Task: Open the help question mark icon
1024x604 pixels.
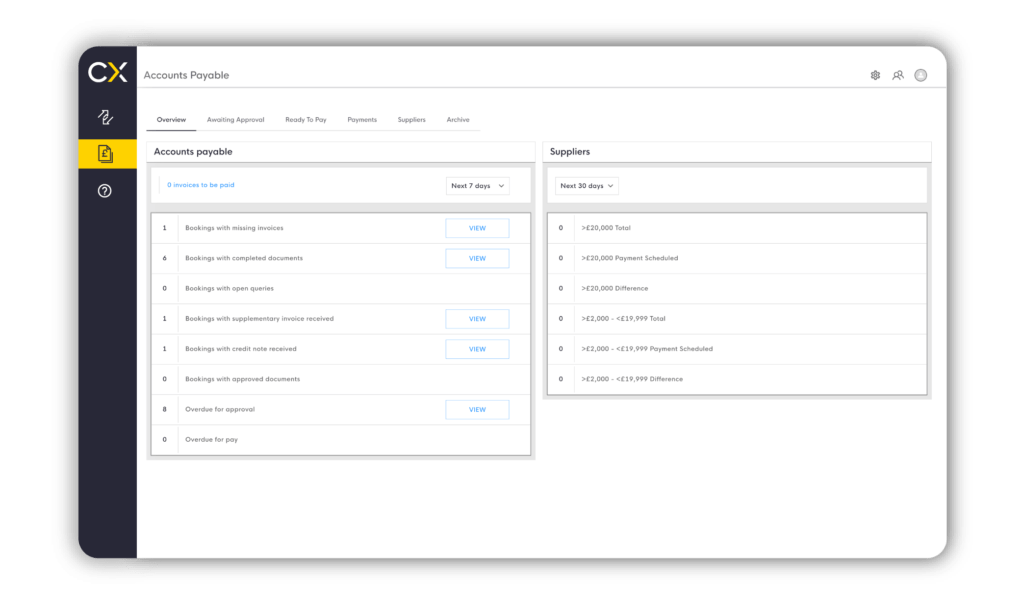Action: tap(105, 191)
